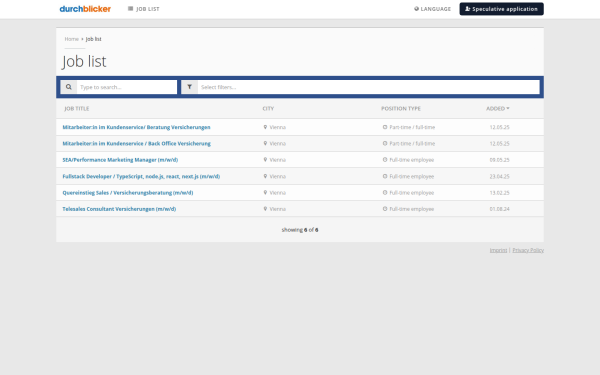Open Telesales Consultant Versicherungen job
The height and width of the screenshot is (375, 600).
pos(119,209)
